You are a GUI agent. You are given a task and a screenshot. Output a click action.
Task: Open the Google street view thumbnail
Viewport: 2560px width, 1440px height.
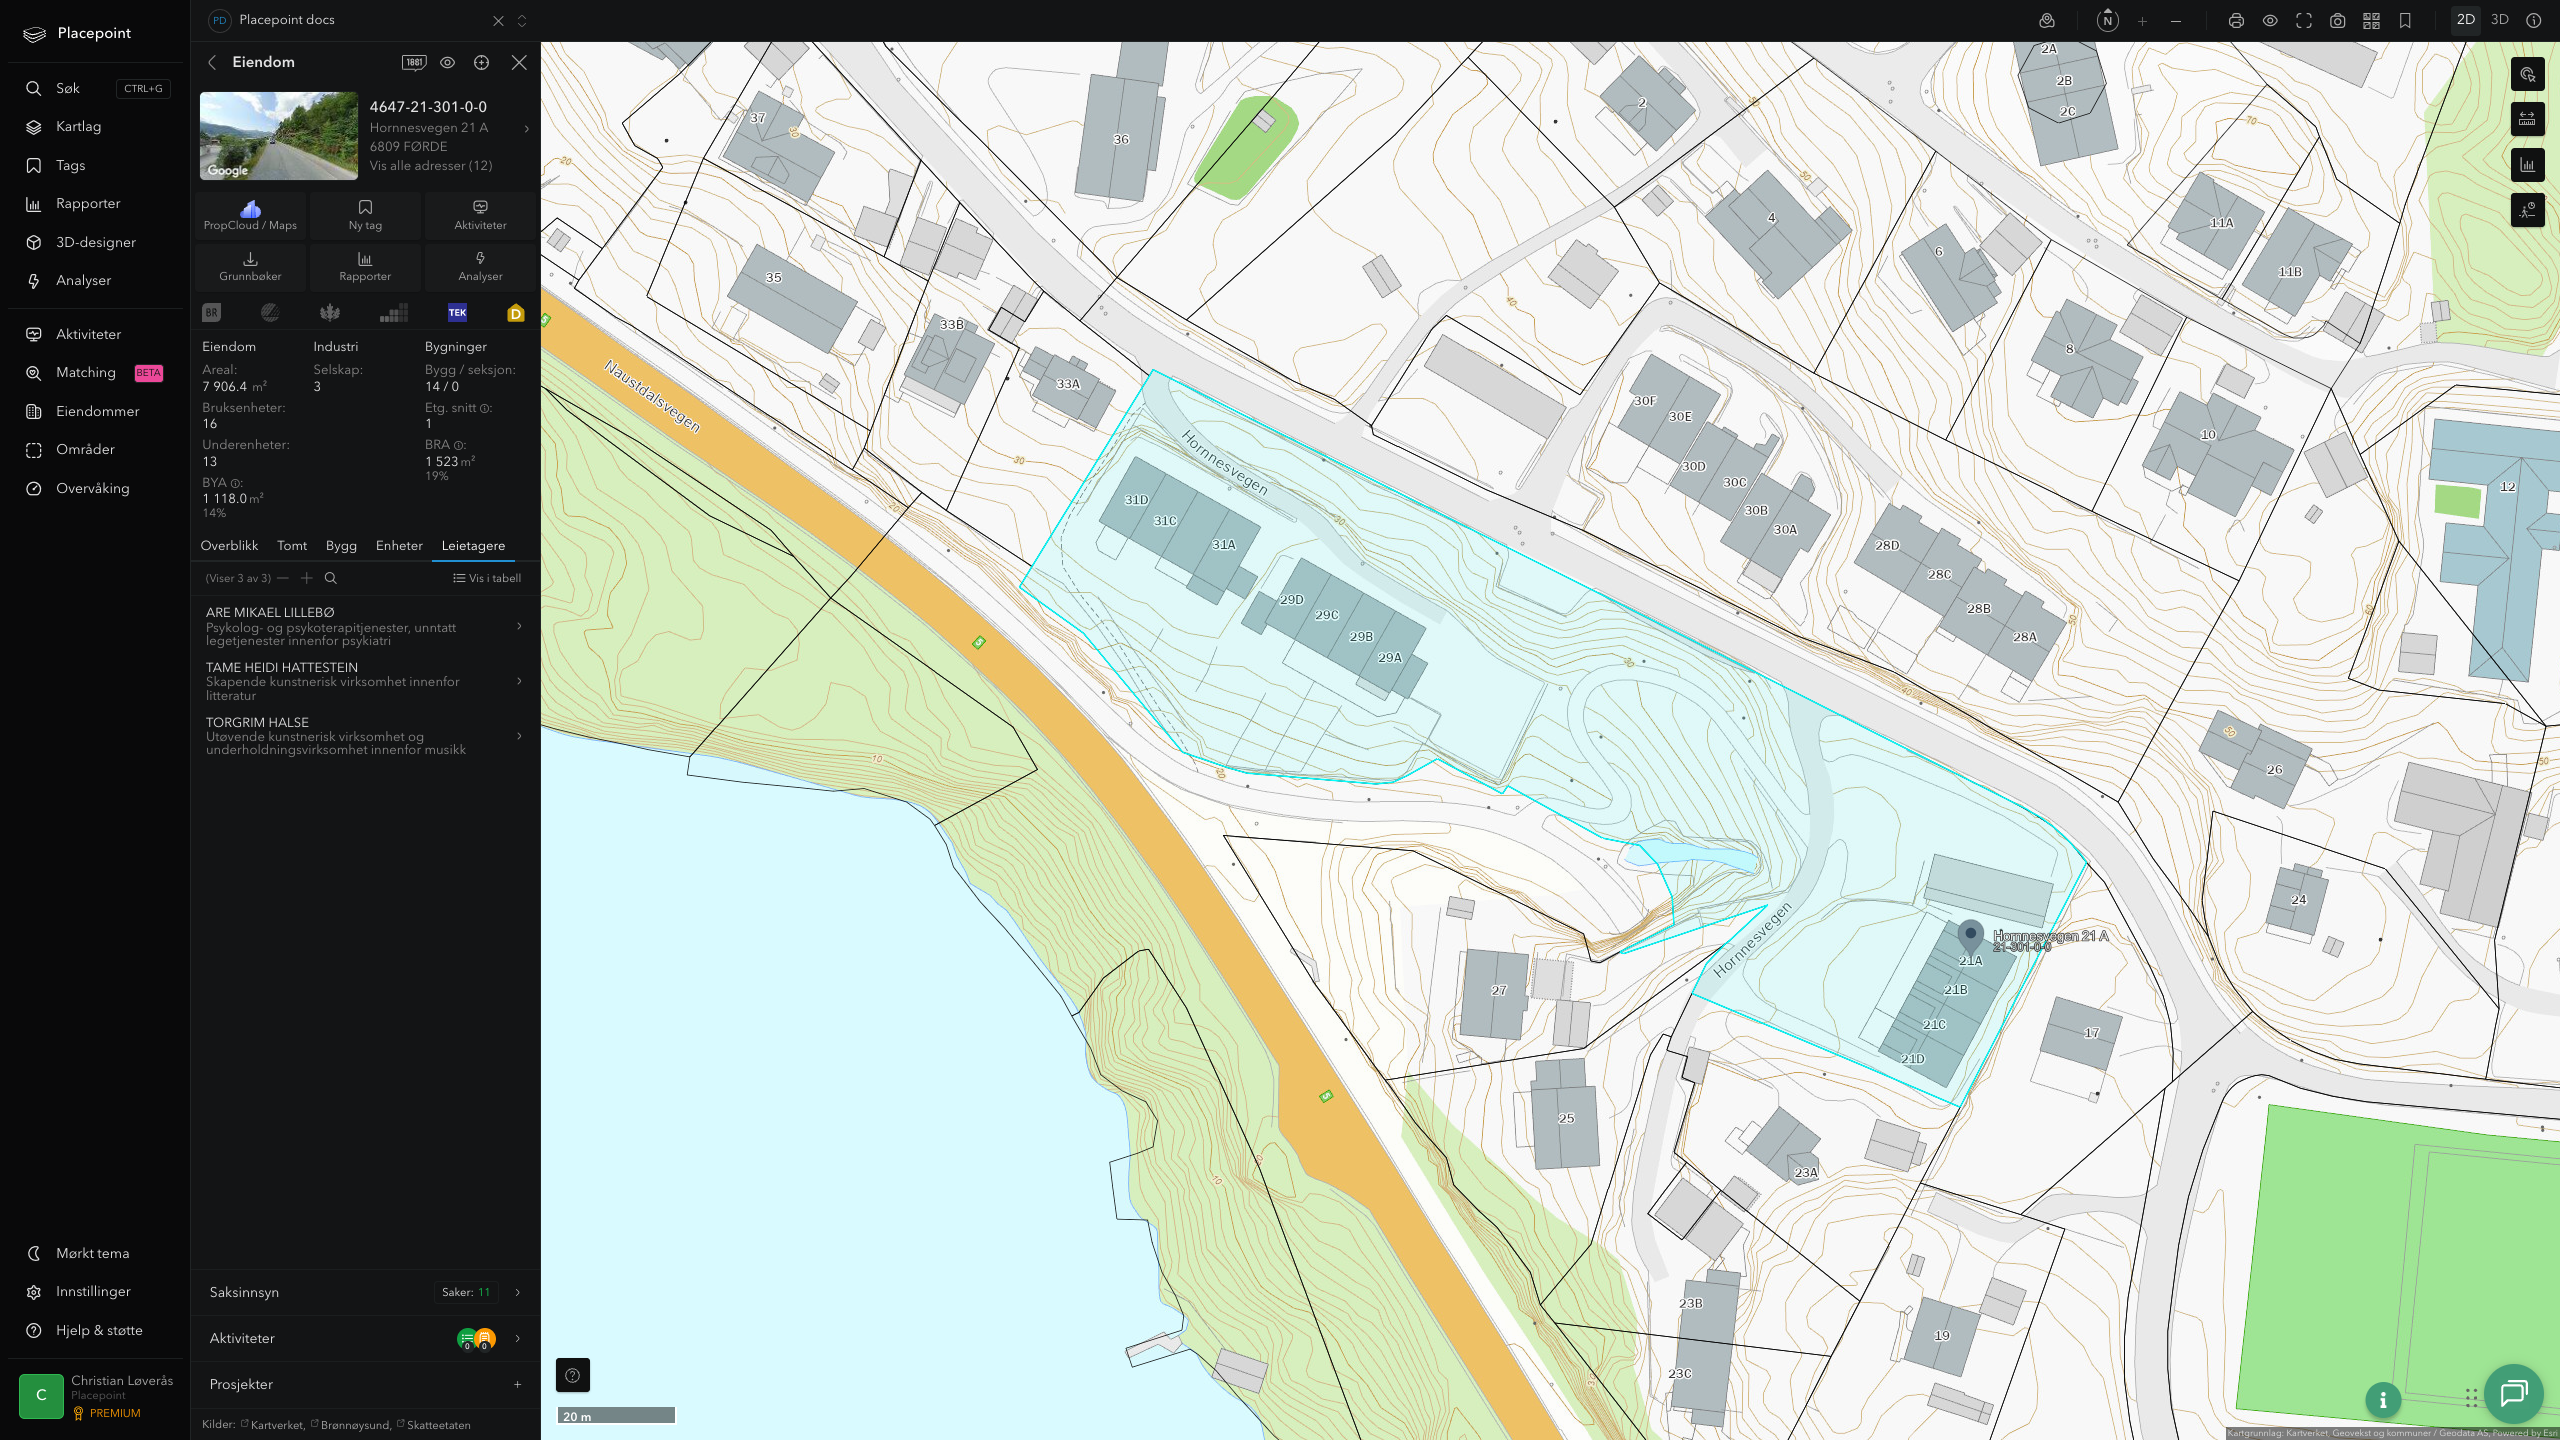[x=279, y=136]
